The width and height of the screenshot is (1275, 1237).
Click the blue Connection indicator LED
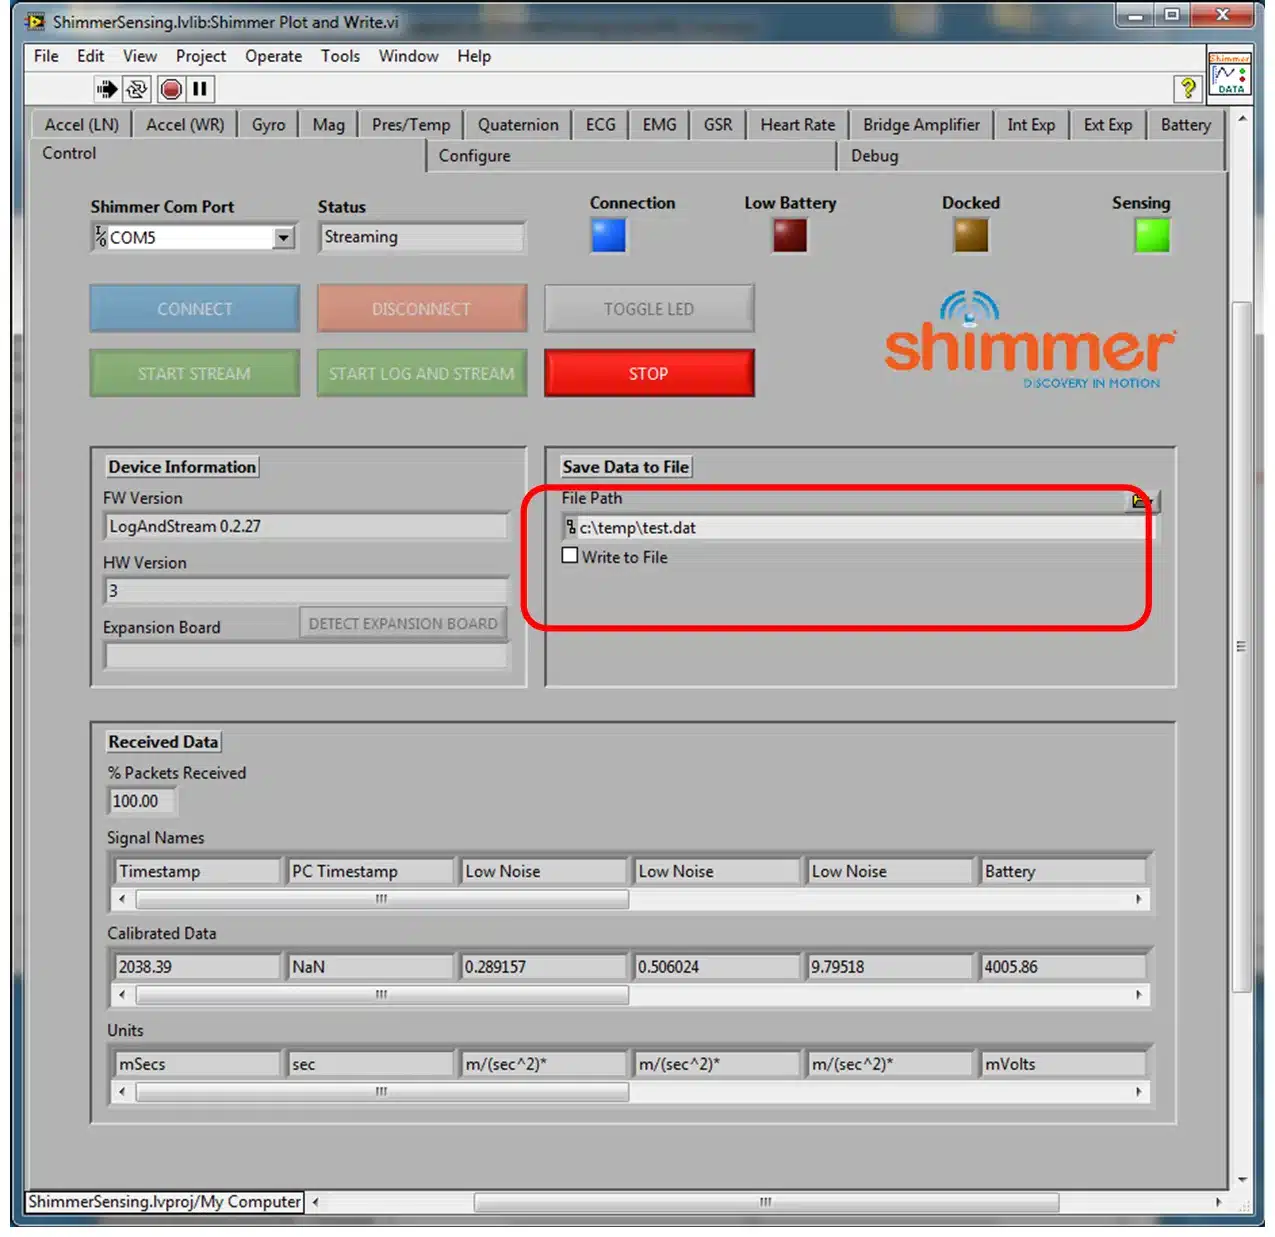tap(608, 236)
